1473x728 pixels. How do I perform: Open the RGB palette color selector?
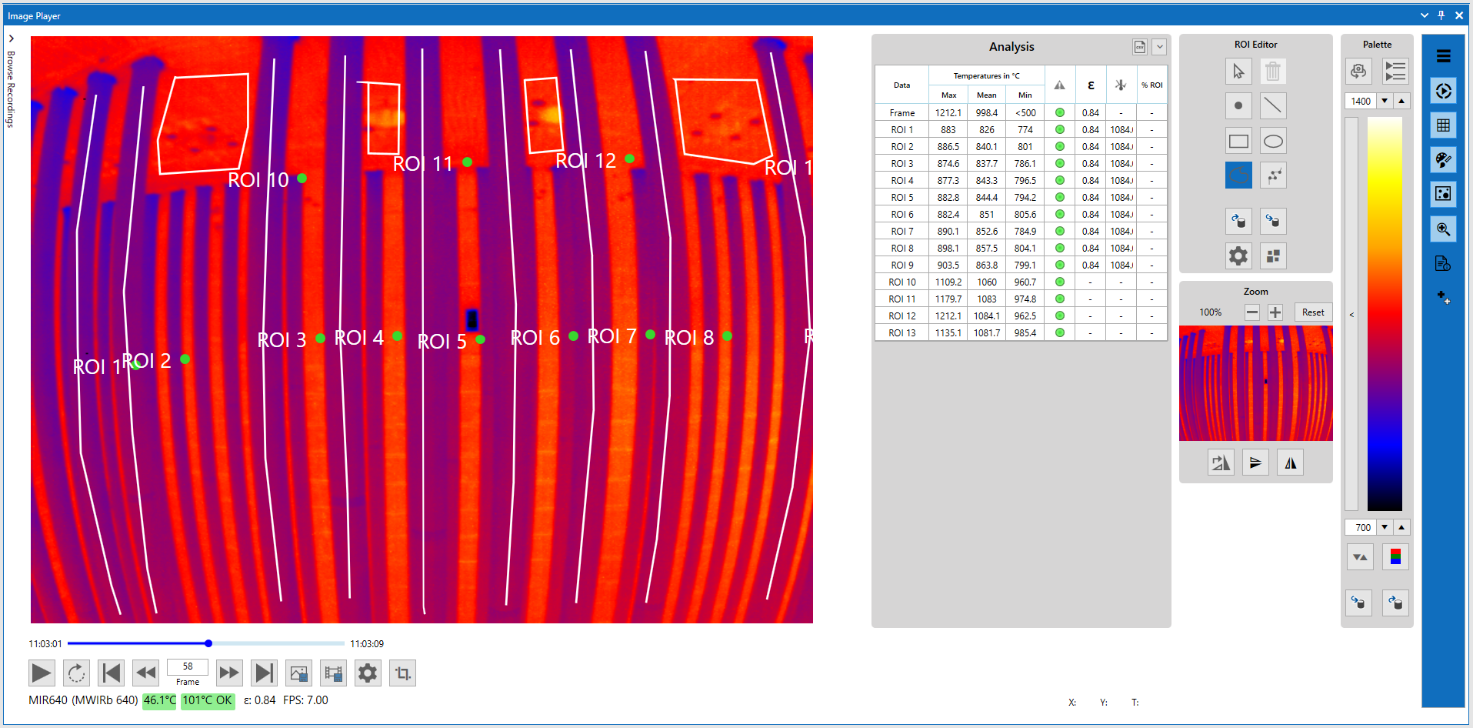(x=1395, y=557)
